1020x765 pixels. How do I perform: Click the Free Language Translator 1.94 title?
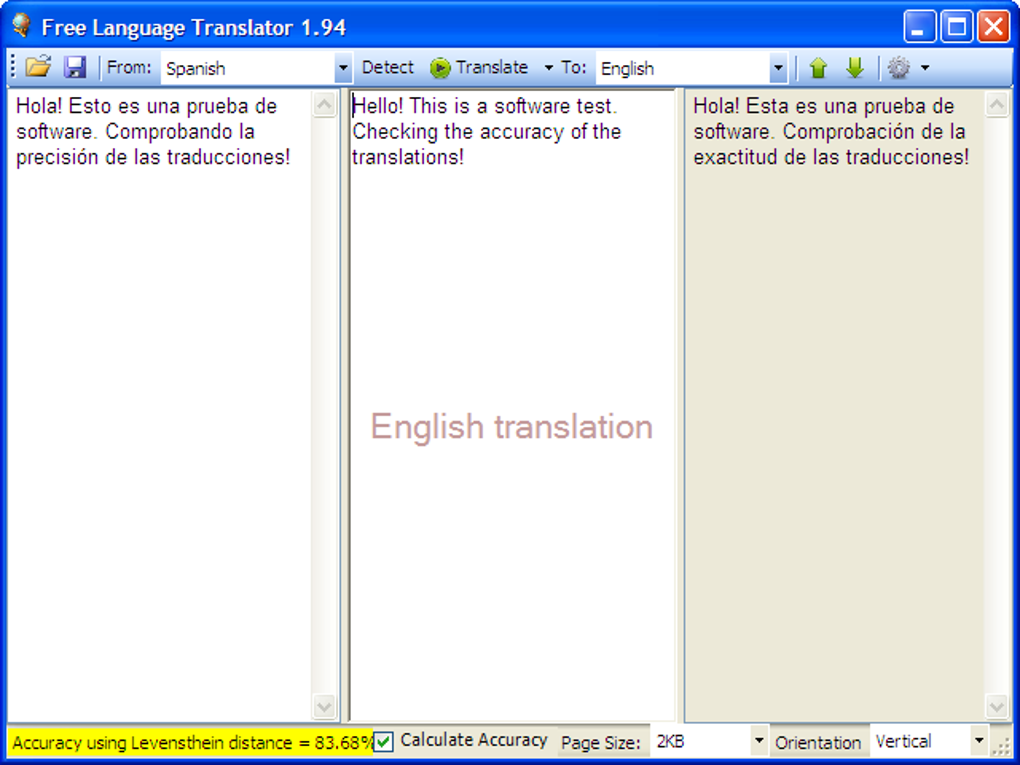coord(193,27)
